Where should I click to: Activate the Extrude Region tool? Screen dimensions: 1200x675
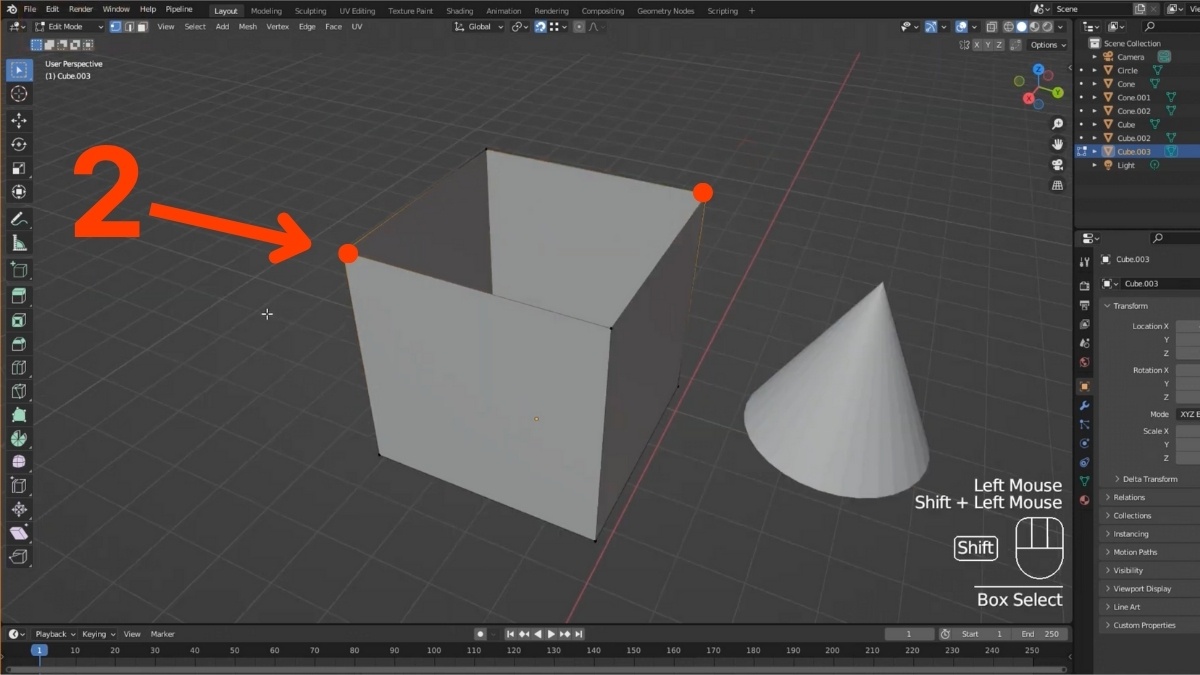click(x=19, y=296)
